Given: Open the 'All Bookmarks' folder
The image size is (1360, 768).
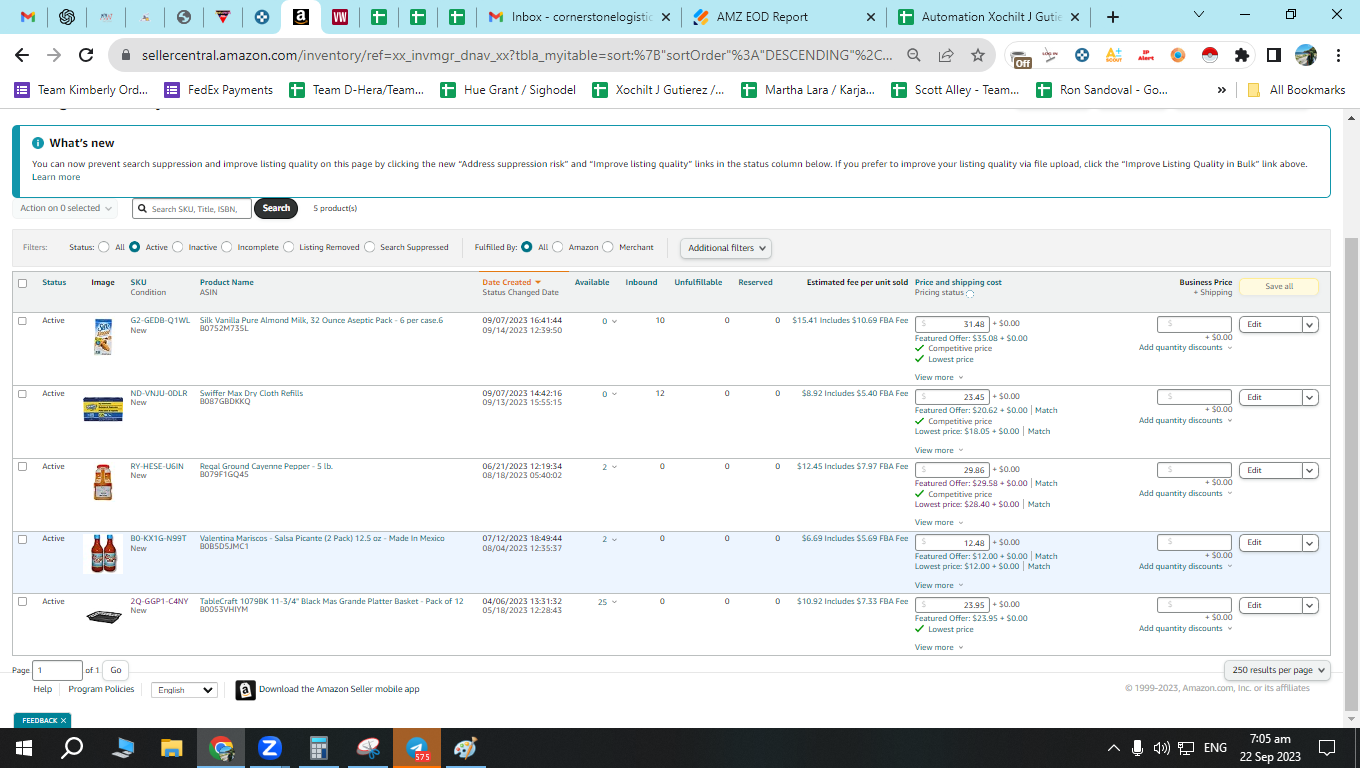Looking at the screenshot, I should 1296,90.
